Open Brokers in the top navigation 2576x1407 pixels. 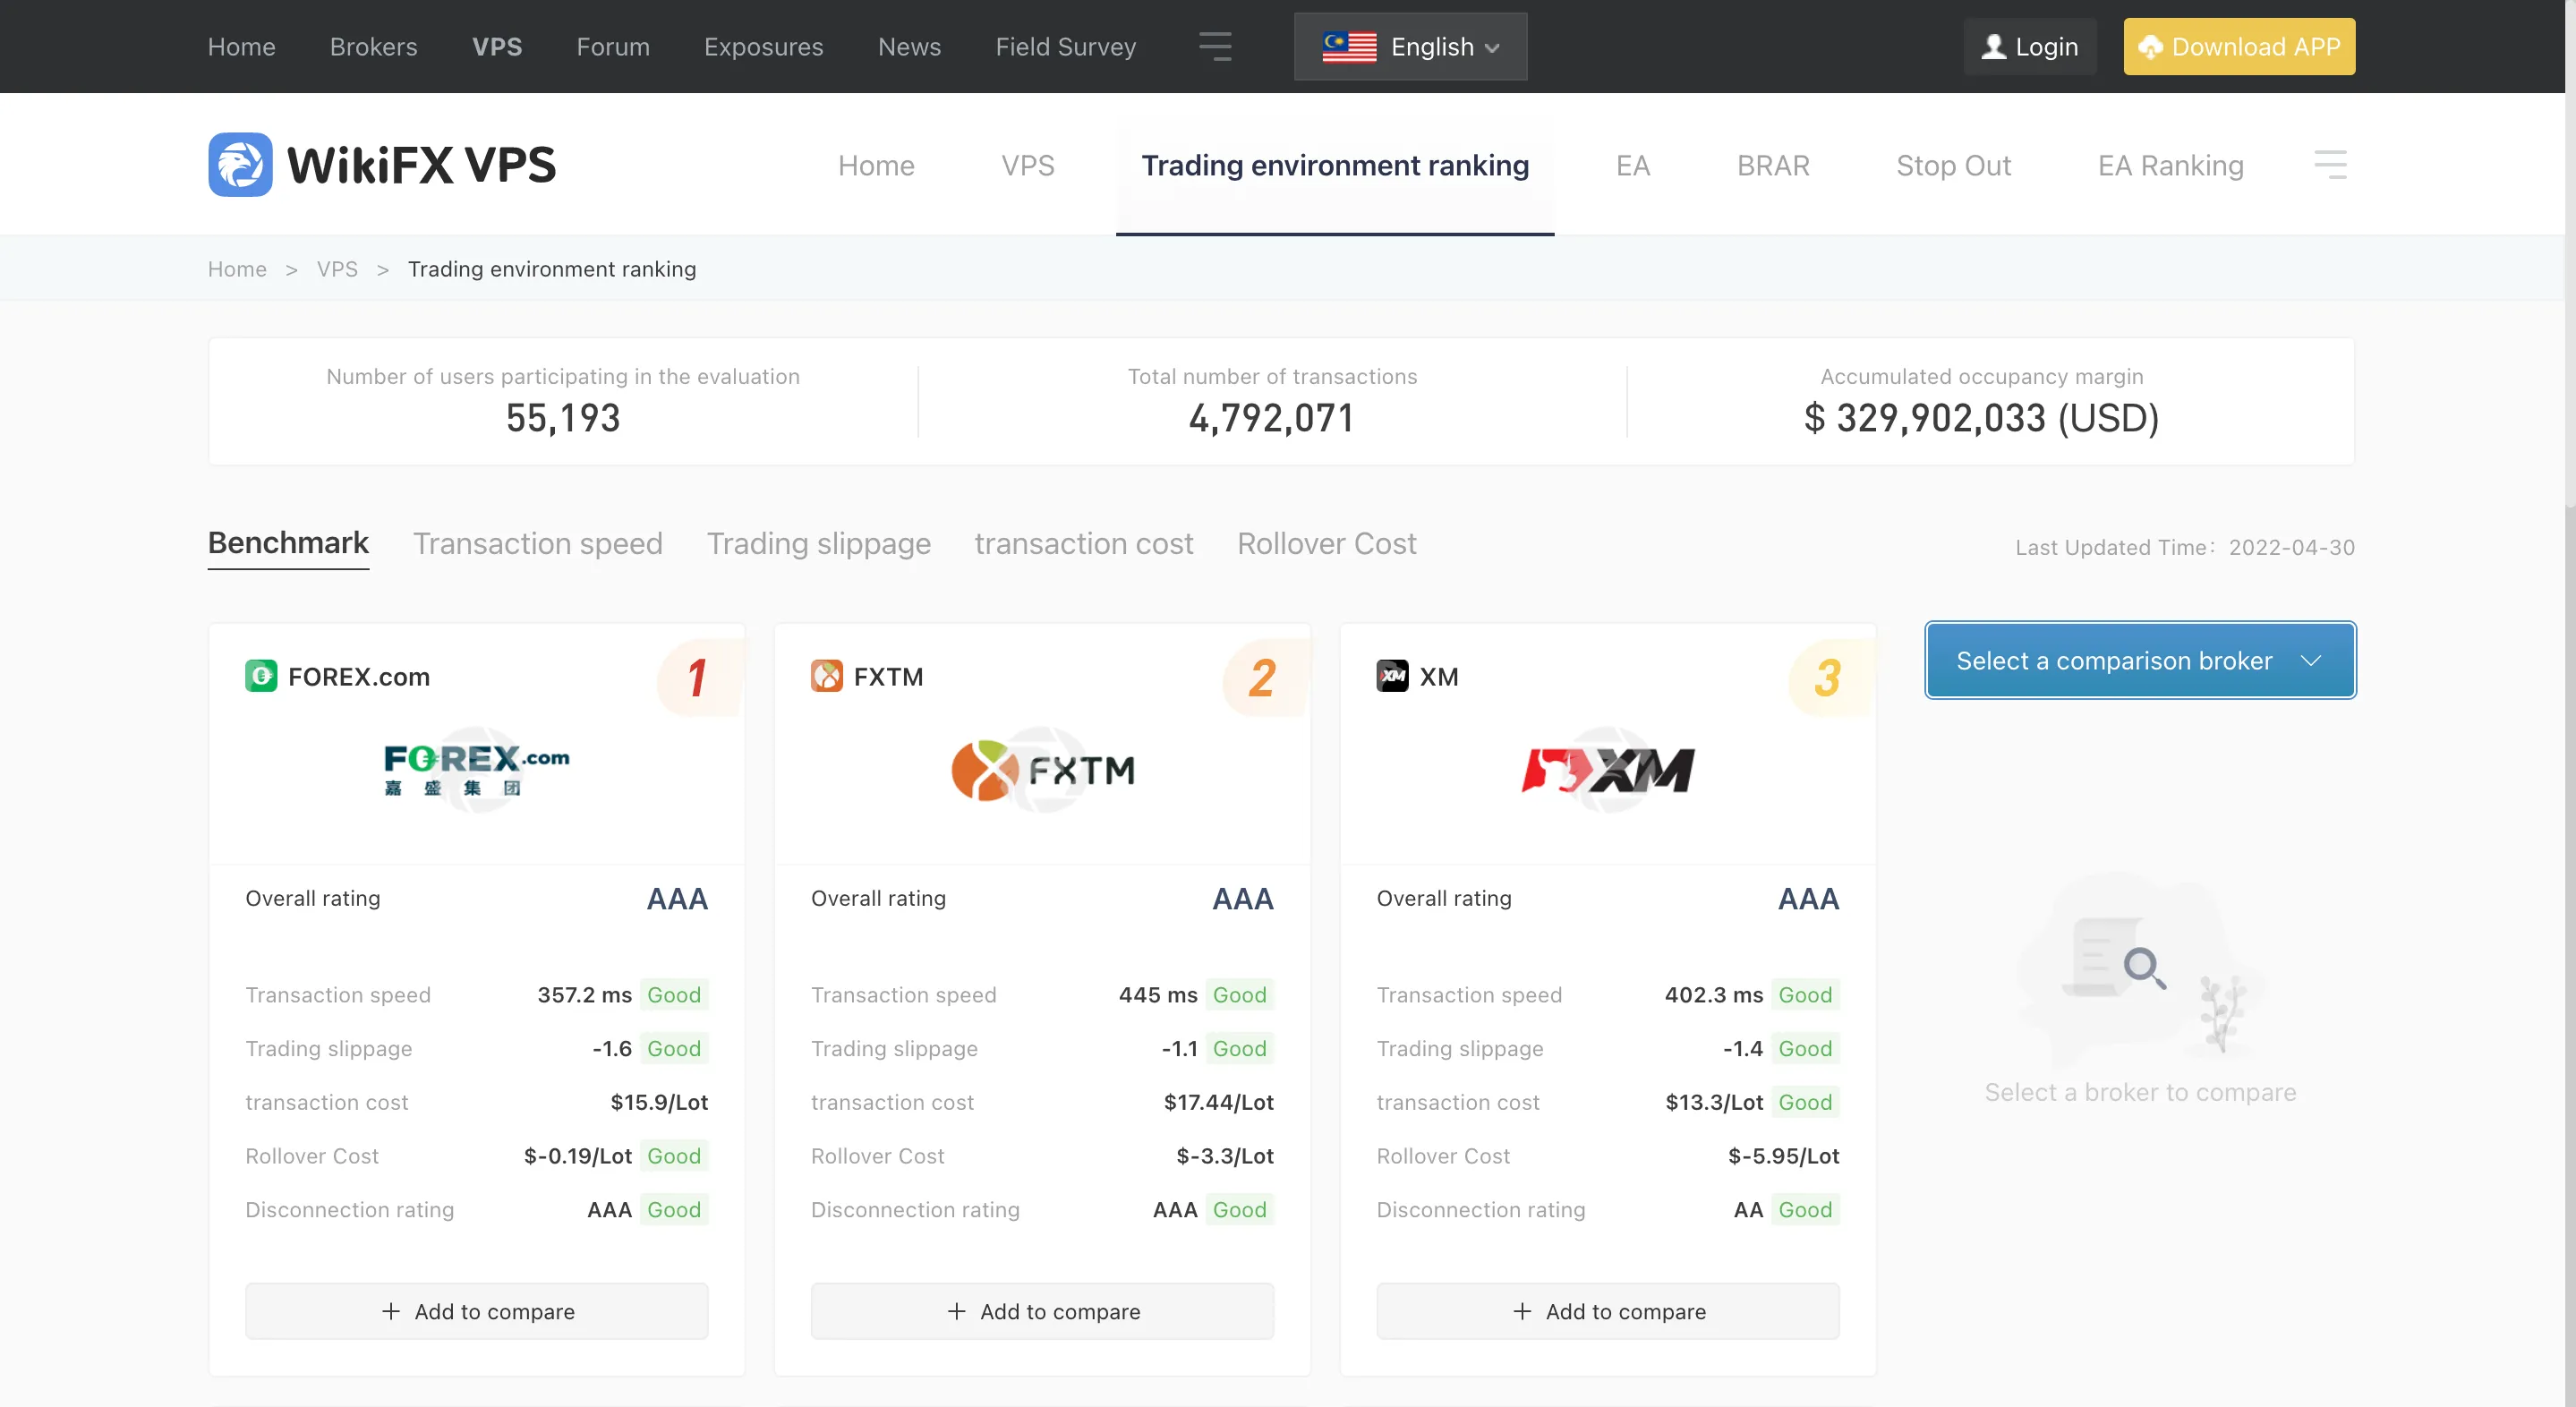pyautogui.click(x=374, y=46)
